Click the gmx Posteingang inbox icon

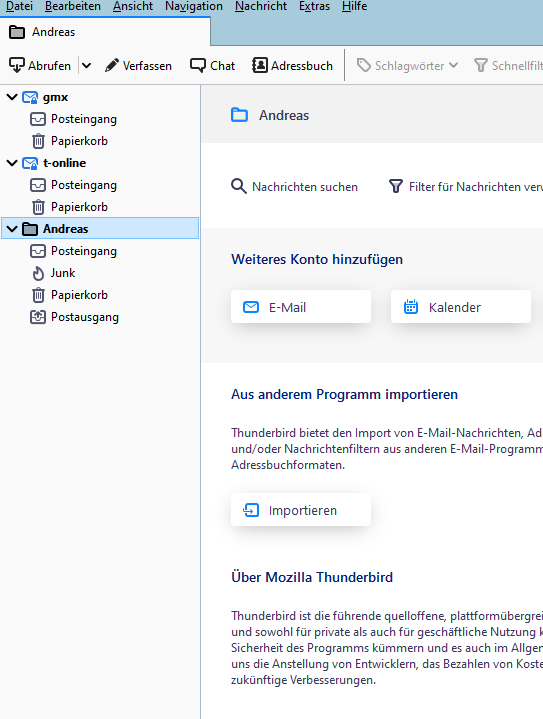38,119
